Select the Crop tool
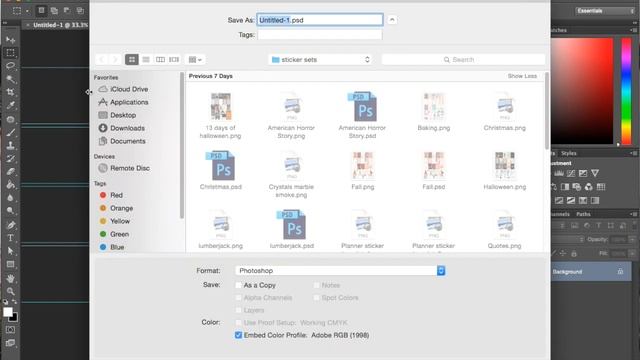The height and width of the screenshot is (360, 640). tap(11, 92)
